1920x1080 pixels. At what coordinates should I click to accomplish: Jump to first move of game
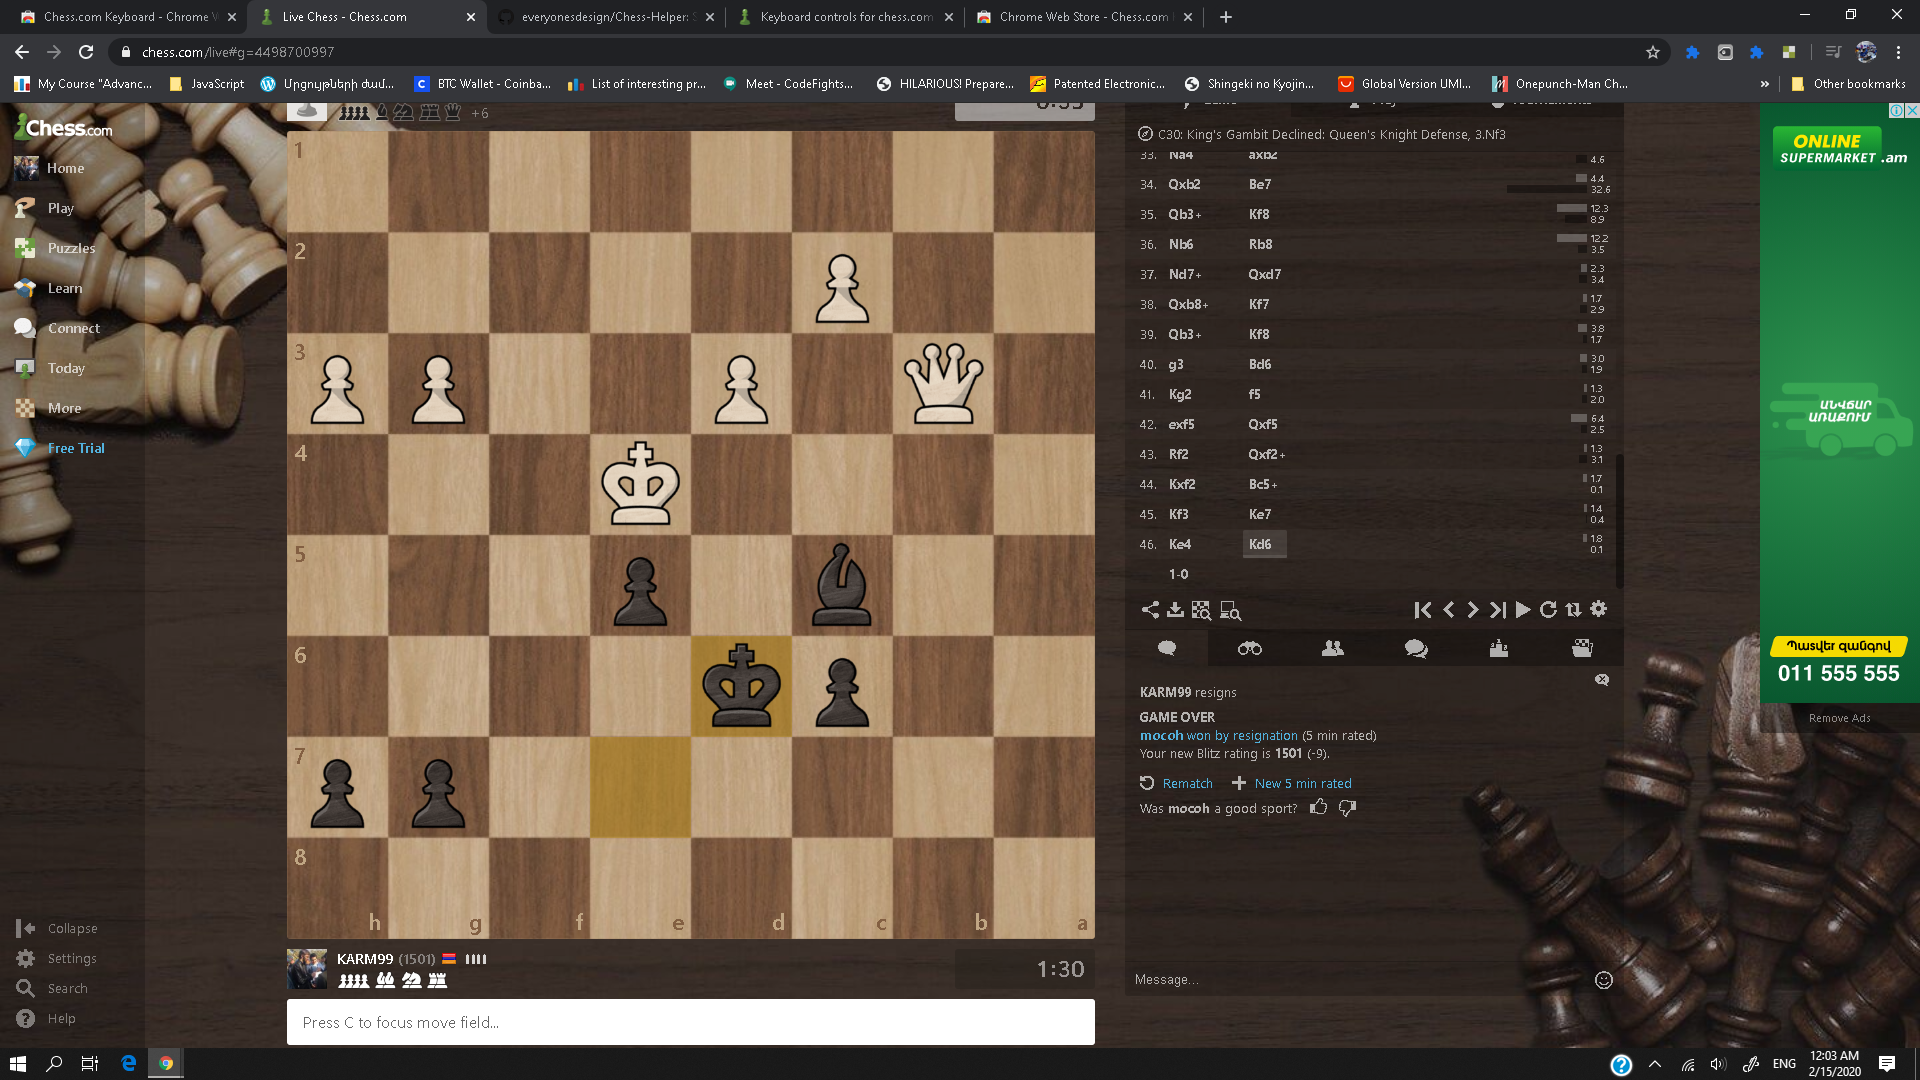tap(1422, 610)
